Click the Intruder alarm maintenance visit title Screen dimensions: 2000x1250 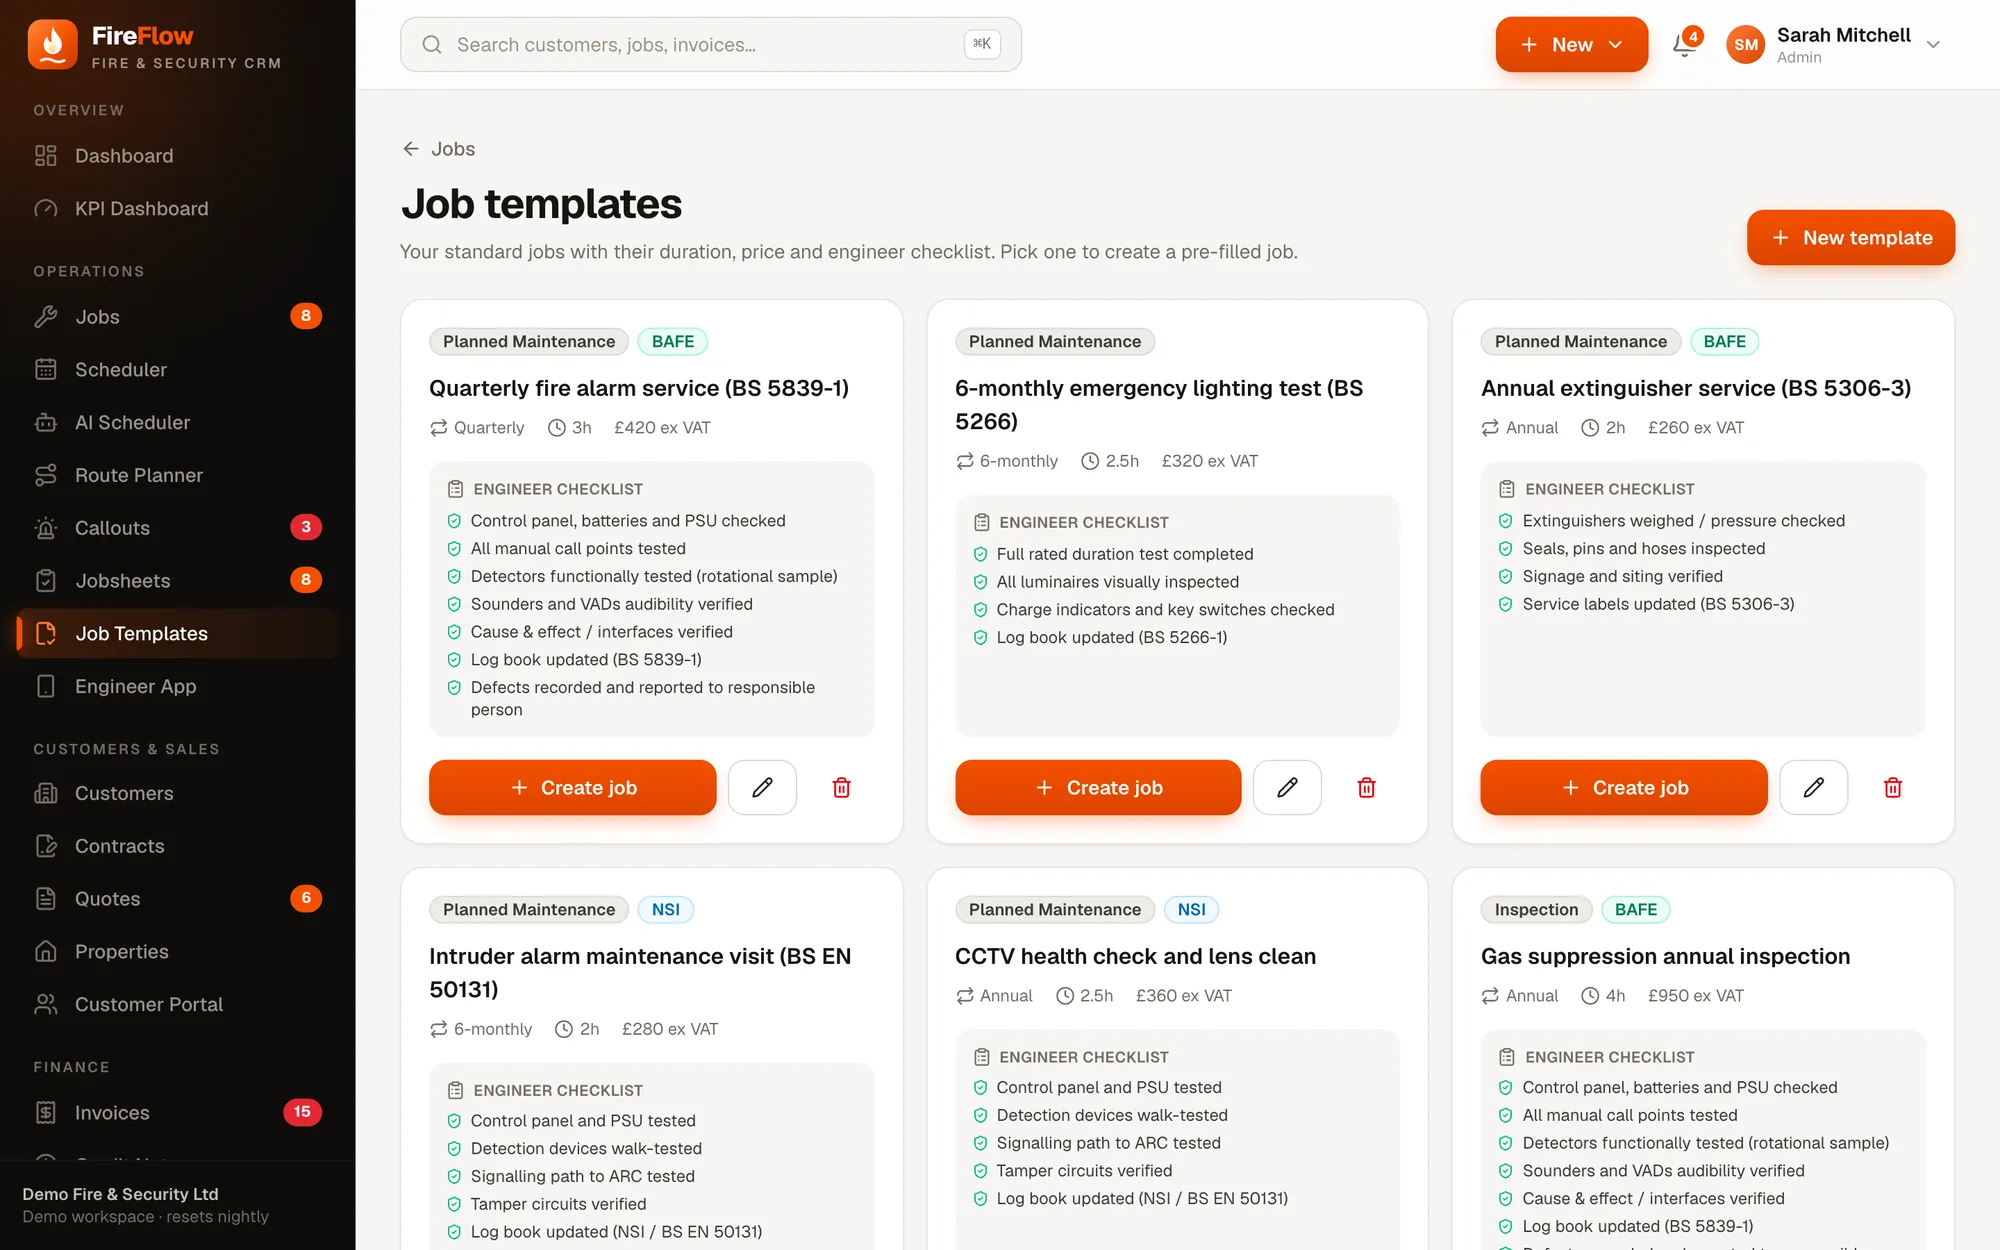tap(640, 973)
